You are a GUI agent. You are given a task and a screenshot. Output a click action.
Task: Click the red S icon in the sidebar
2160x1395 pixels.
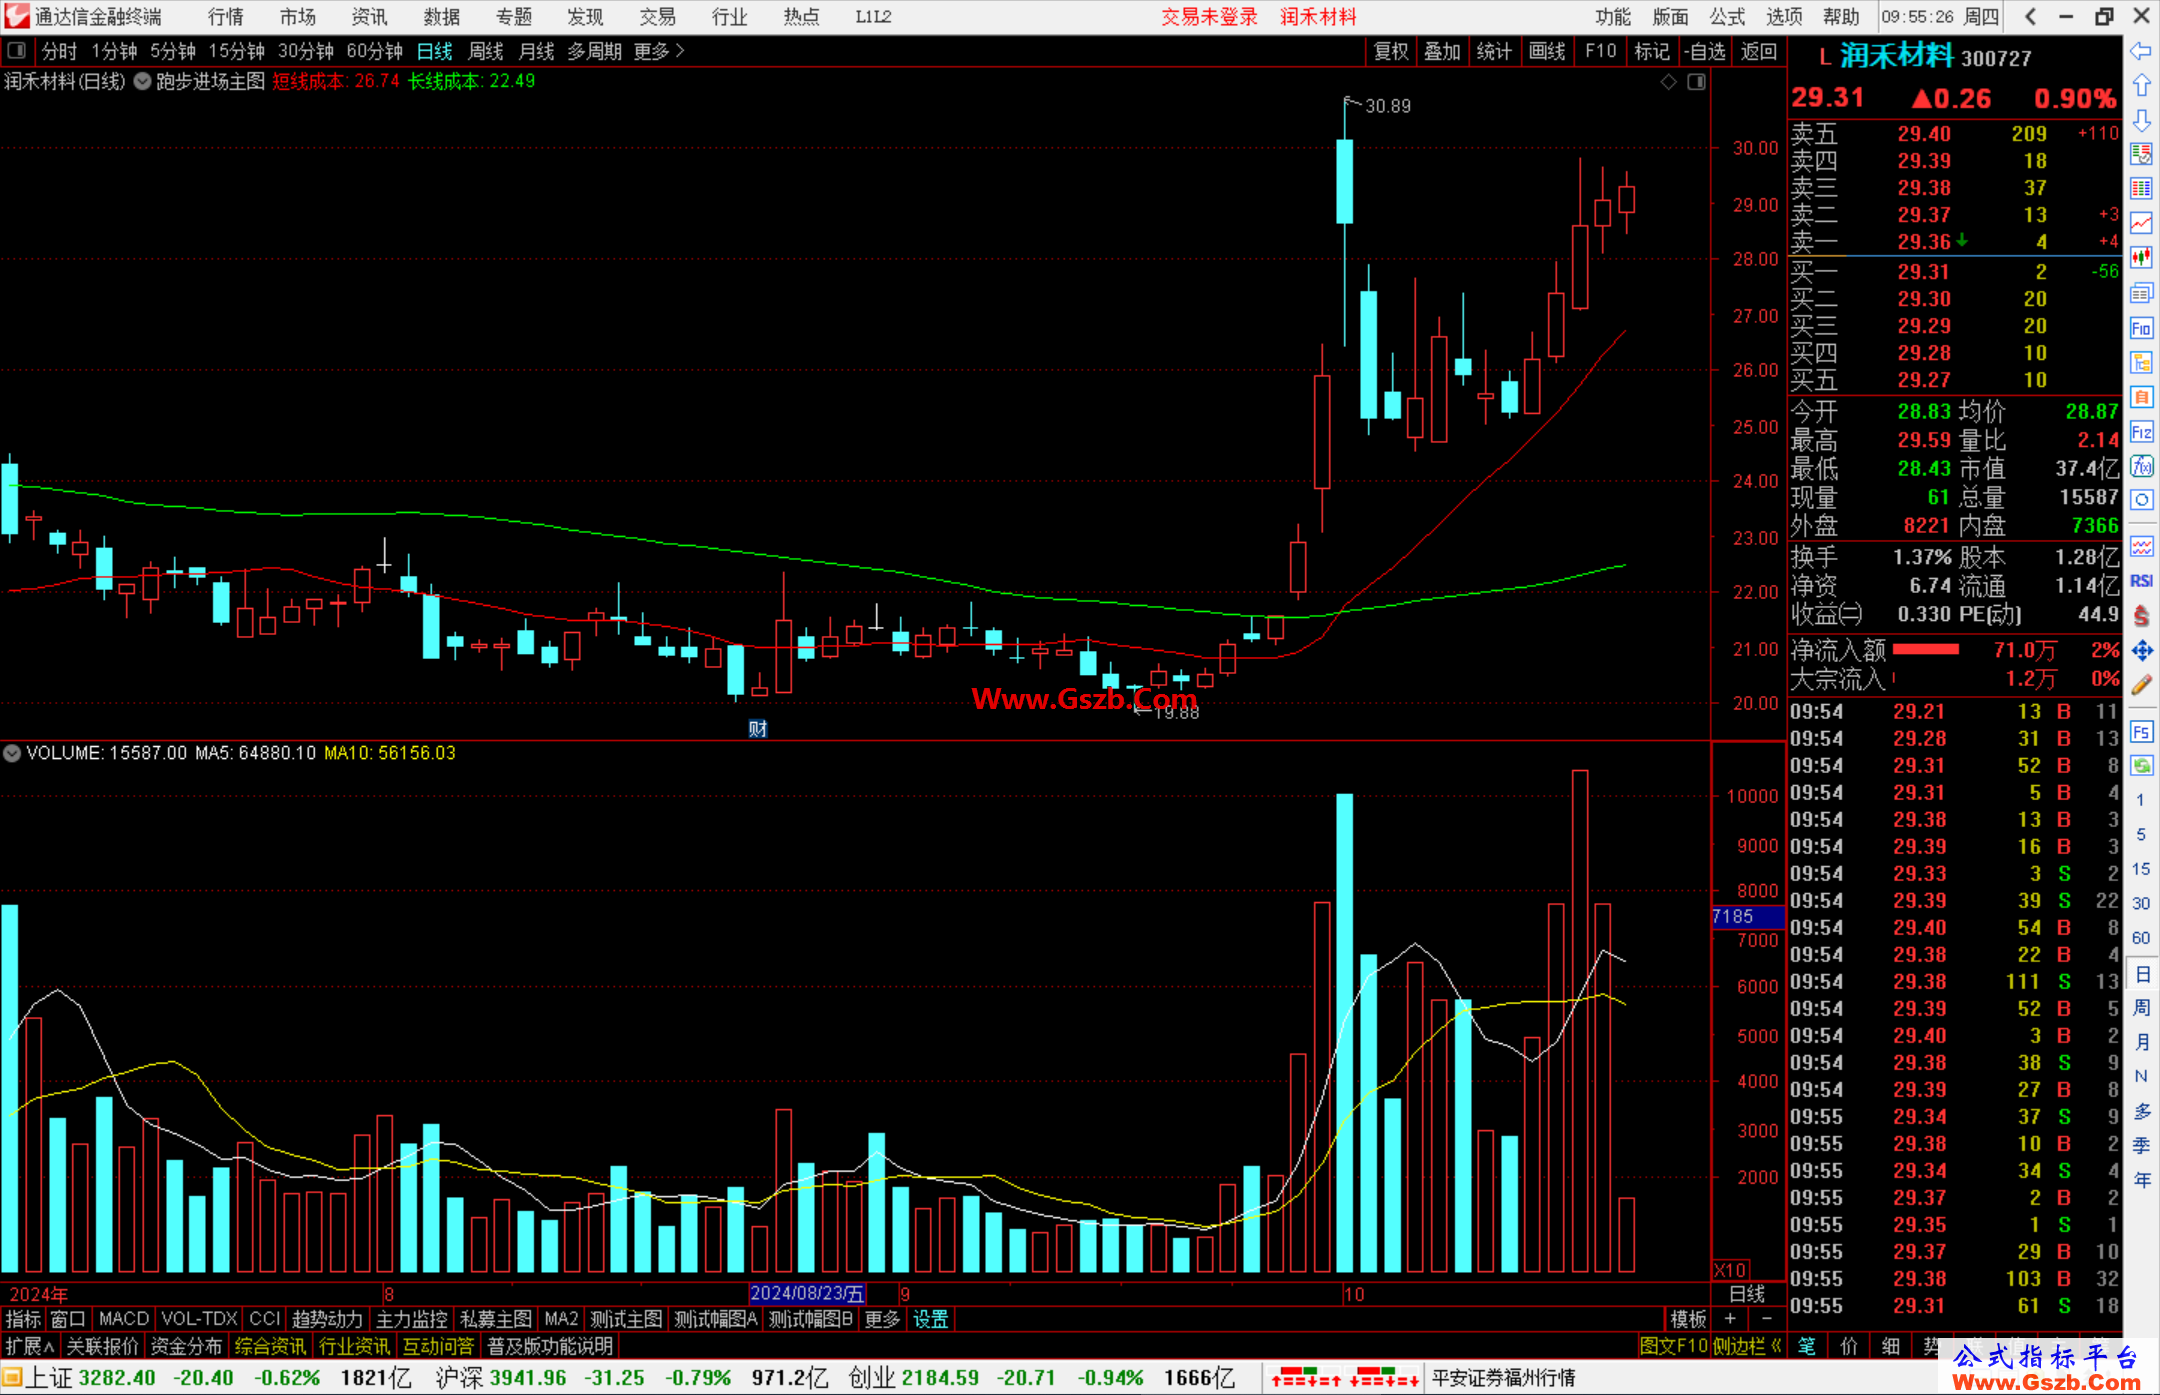tap(2141, 616)
